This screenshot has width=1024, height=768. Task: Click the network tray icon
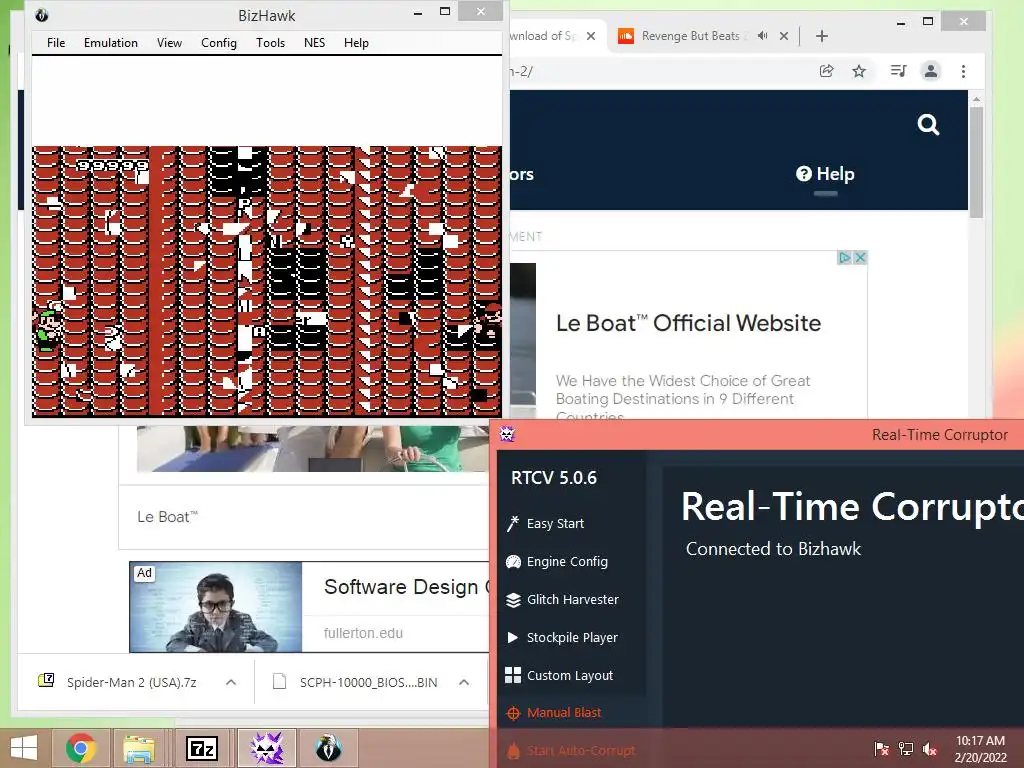(905, 748)
